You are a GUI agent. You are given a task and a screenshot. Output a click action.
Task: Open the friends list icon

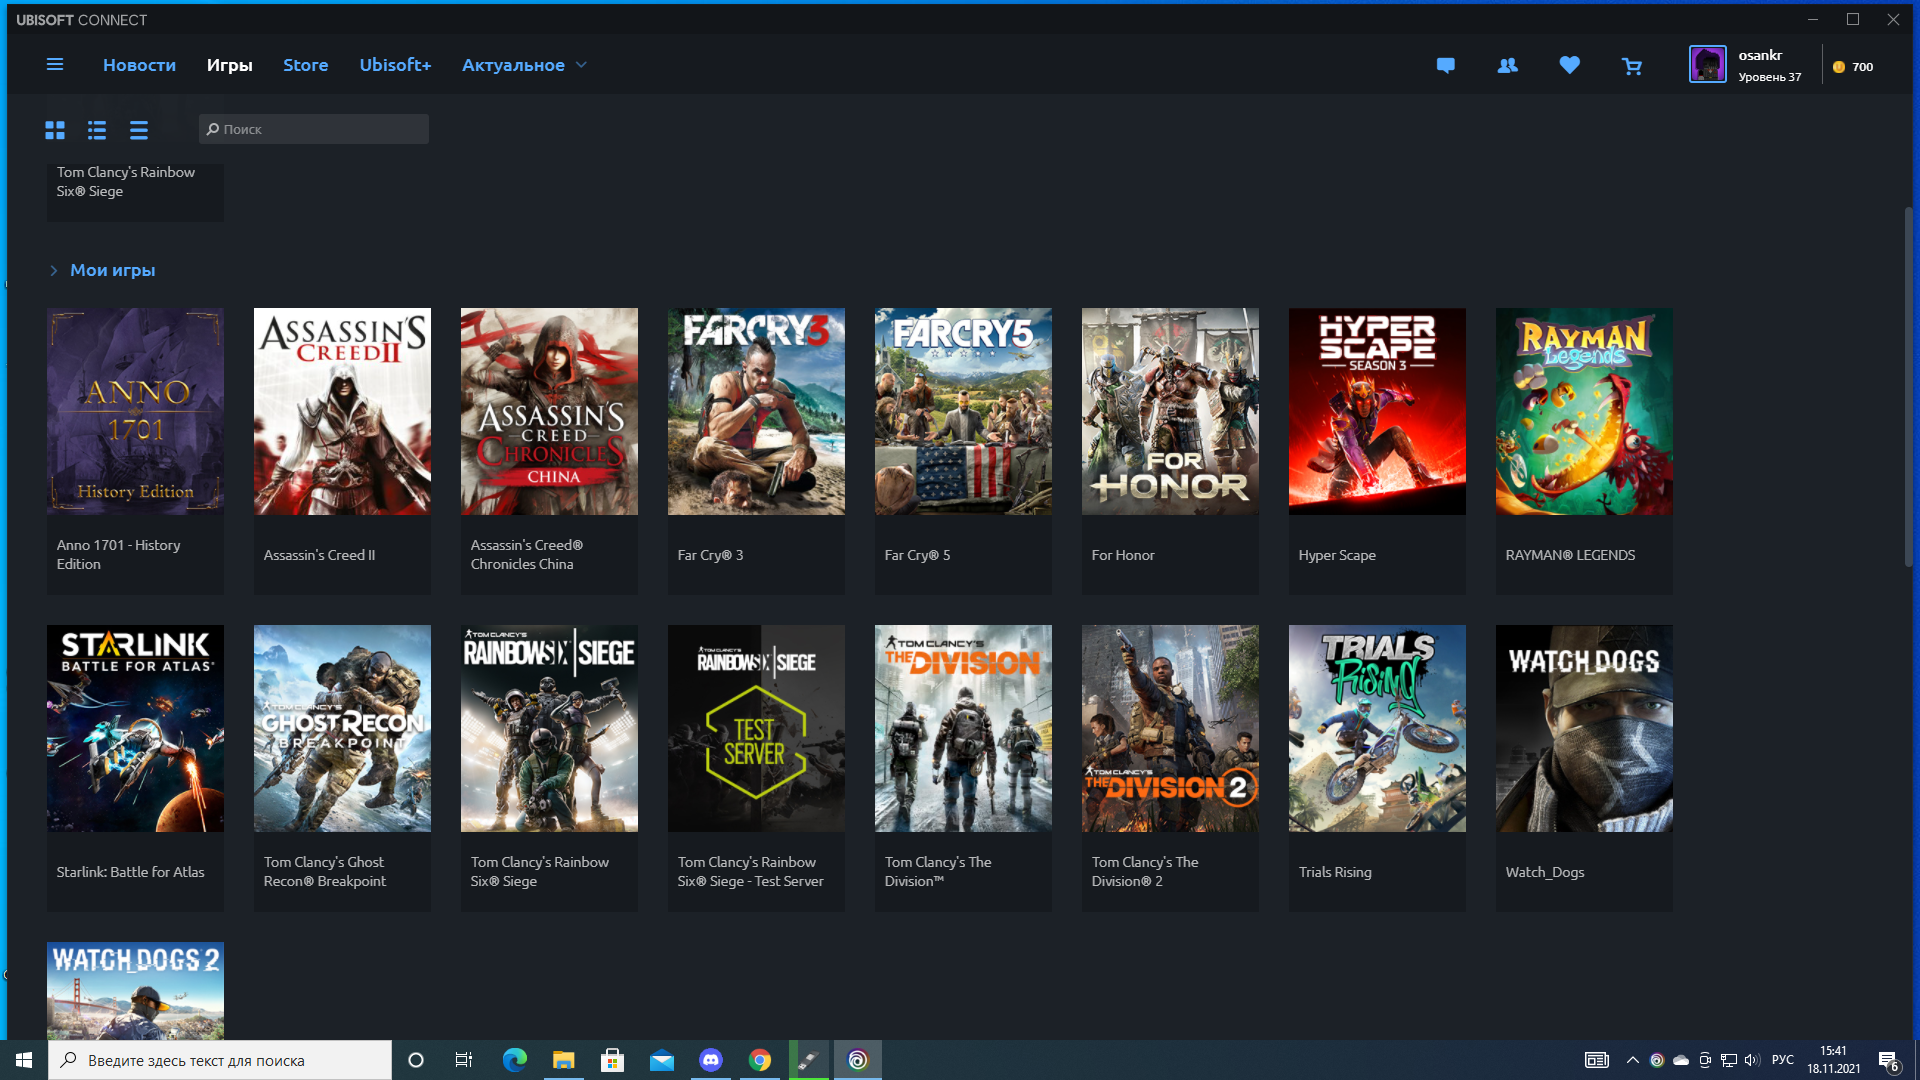1507,66
